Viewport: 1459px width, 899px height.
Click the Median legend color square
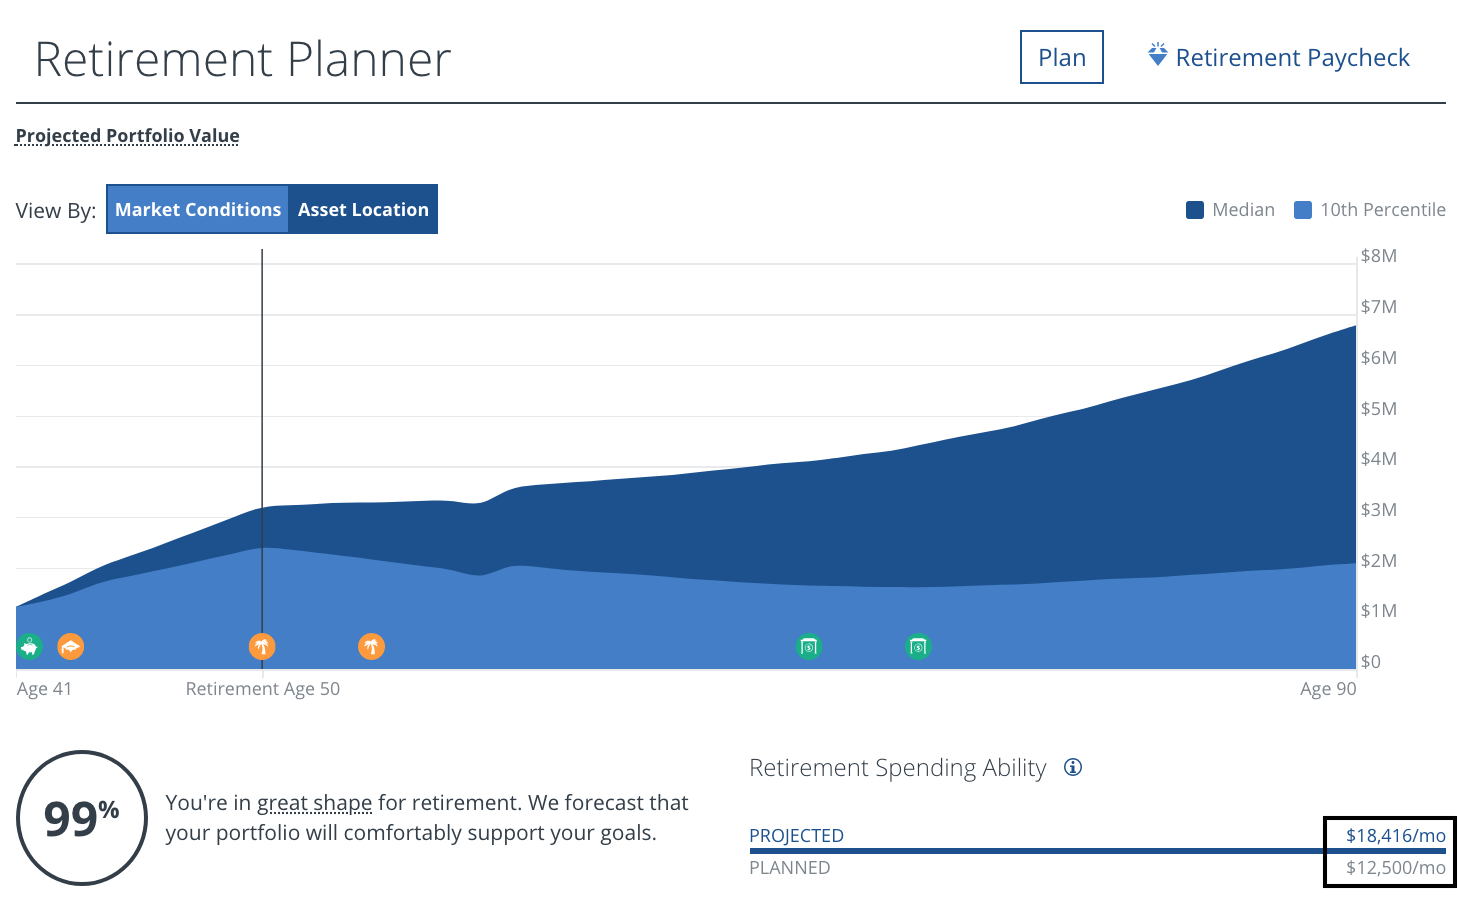click(1195, 209)
